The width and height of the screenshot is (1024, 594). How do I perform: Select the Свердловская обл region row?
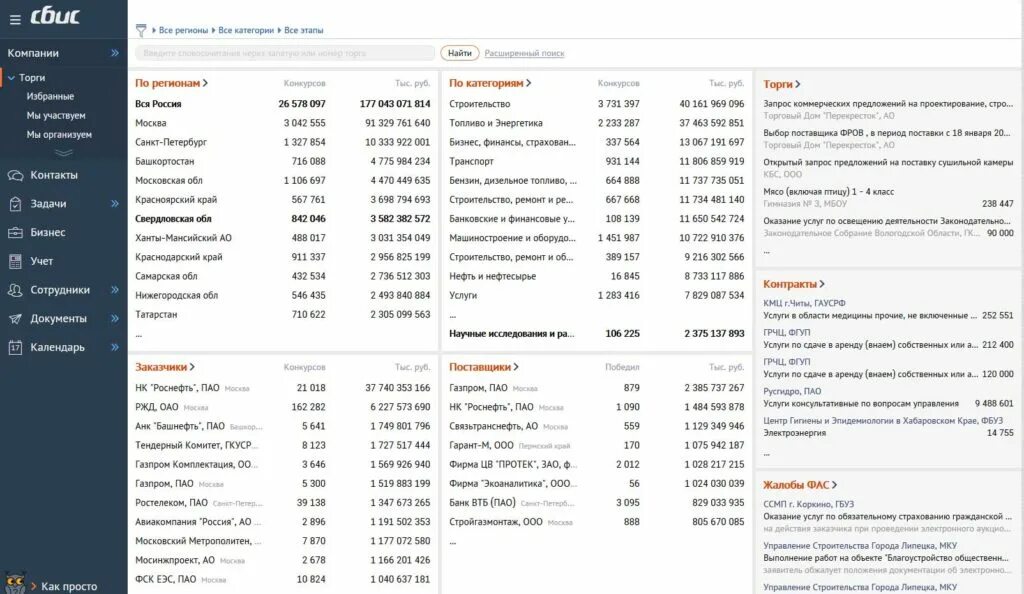tap(283, 219)
